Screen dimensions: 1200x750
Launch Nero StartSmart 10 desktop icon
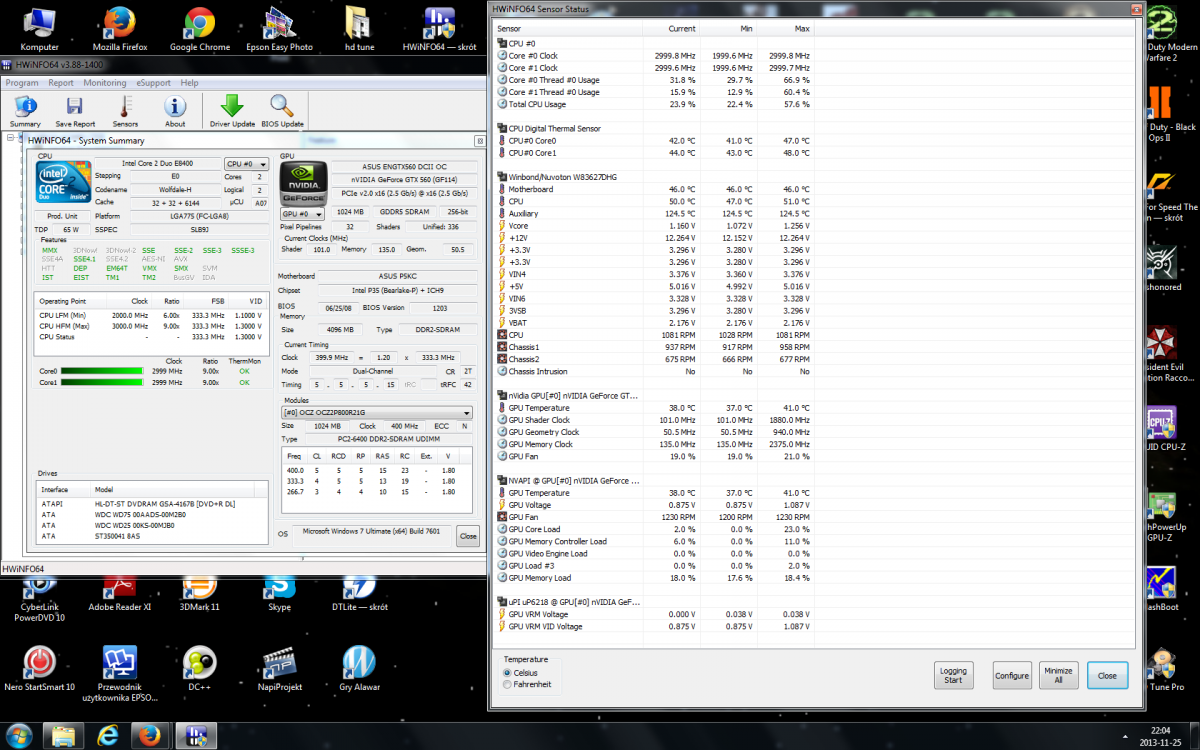[40, 669]
